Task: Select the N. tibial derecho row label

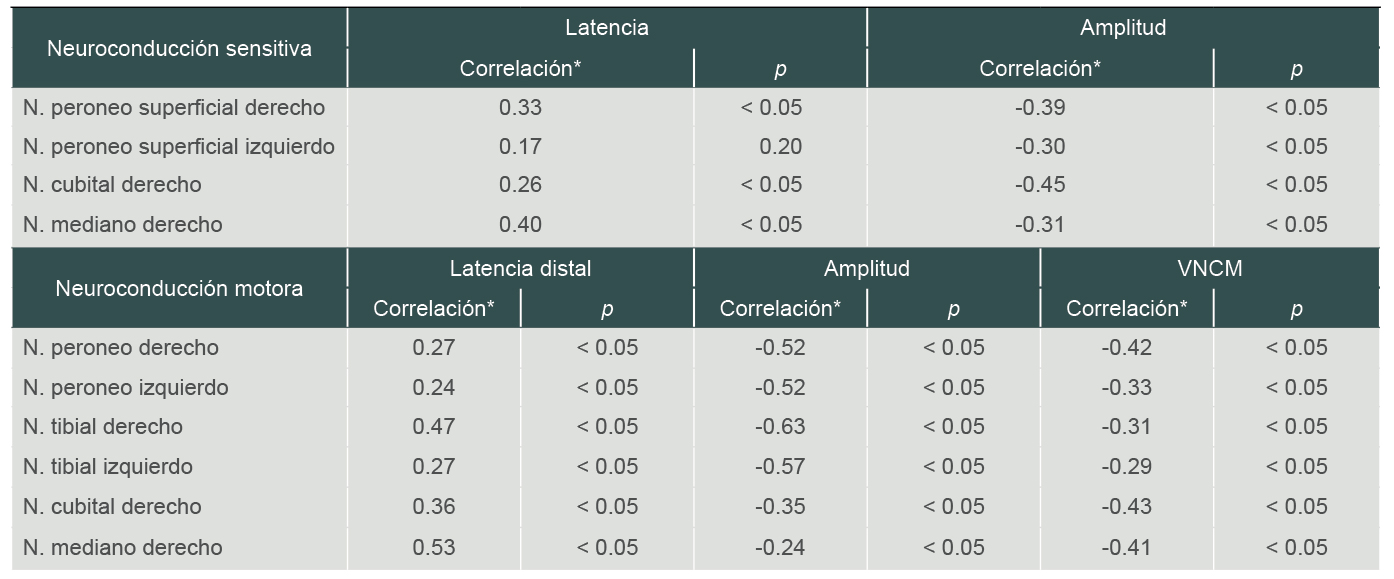Action: tap(103, 427)
